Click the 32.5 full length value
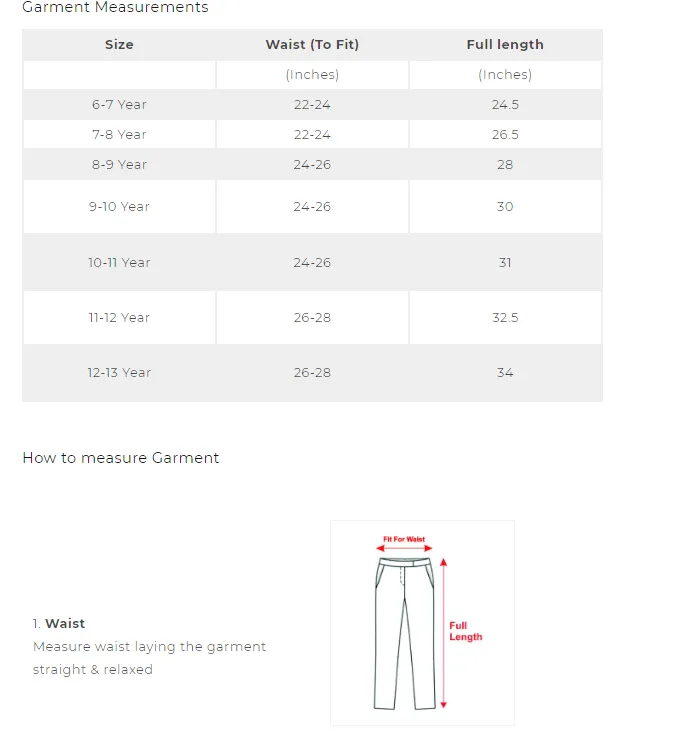 coord(505,318)
